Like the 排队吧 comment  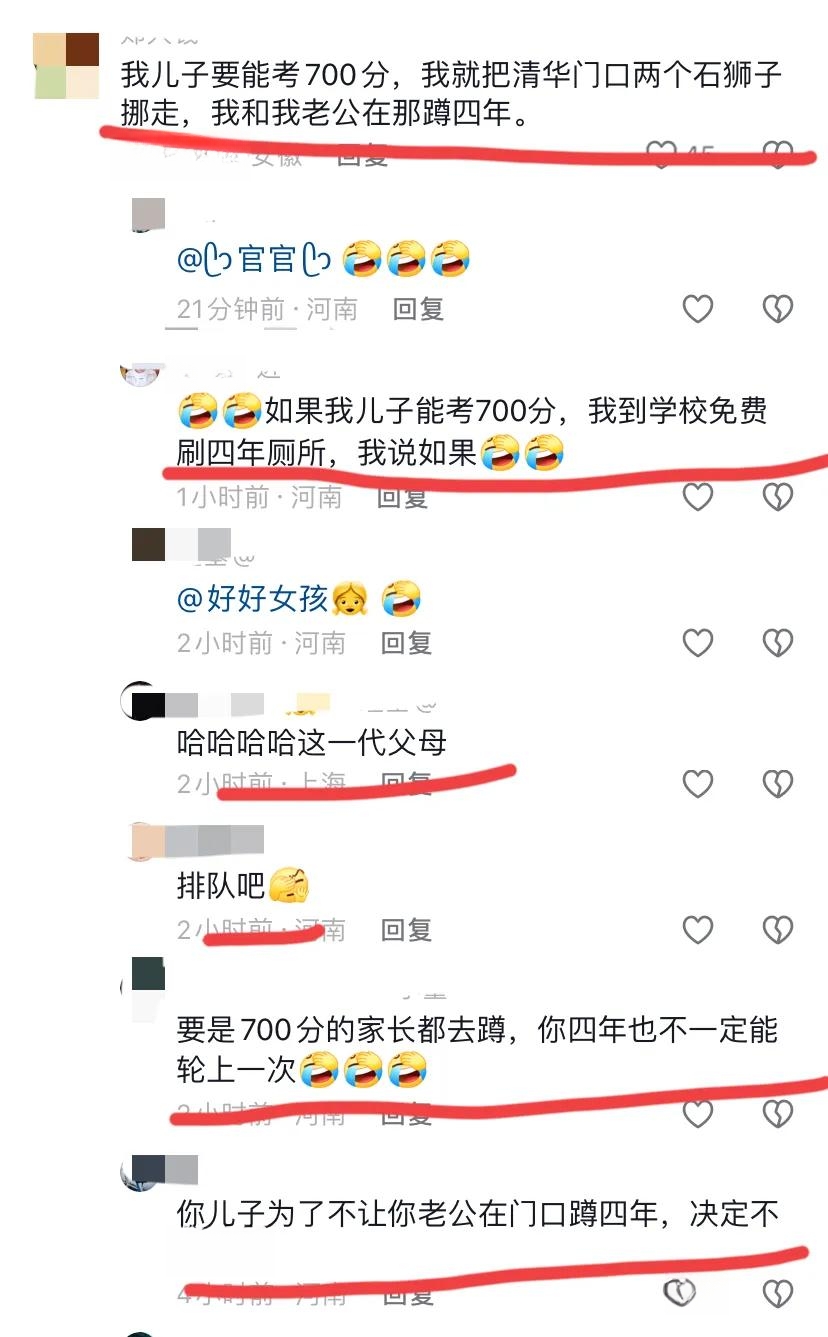coord(697,930)
